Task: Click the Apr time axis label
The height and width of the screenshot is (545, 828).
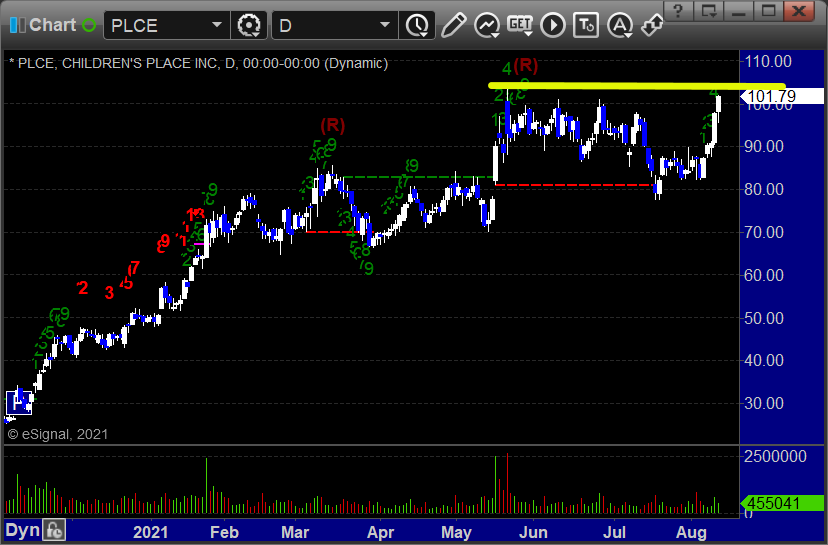Action: [380, 532]
